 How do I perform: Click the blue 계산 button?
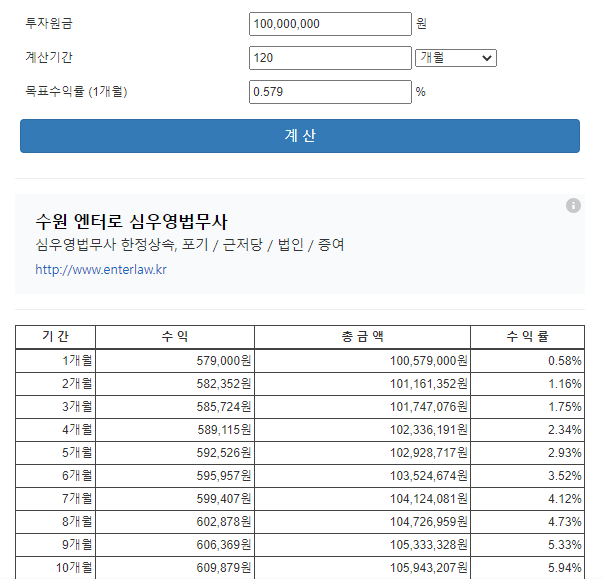[x=300, y=136]
